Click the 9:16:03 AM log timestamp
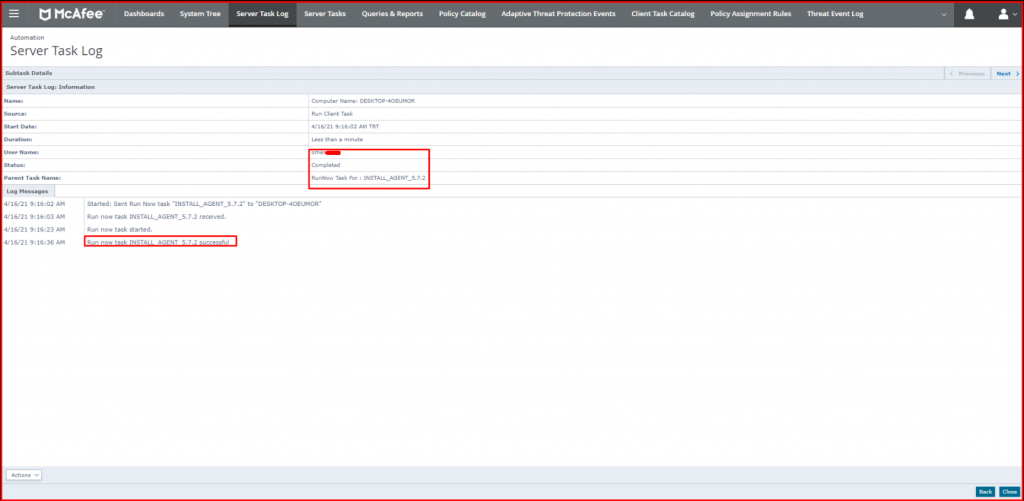 (34, 216)
